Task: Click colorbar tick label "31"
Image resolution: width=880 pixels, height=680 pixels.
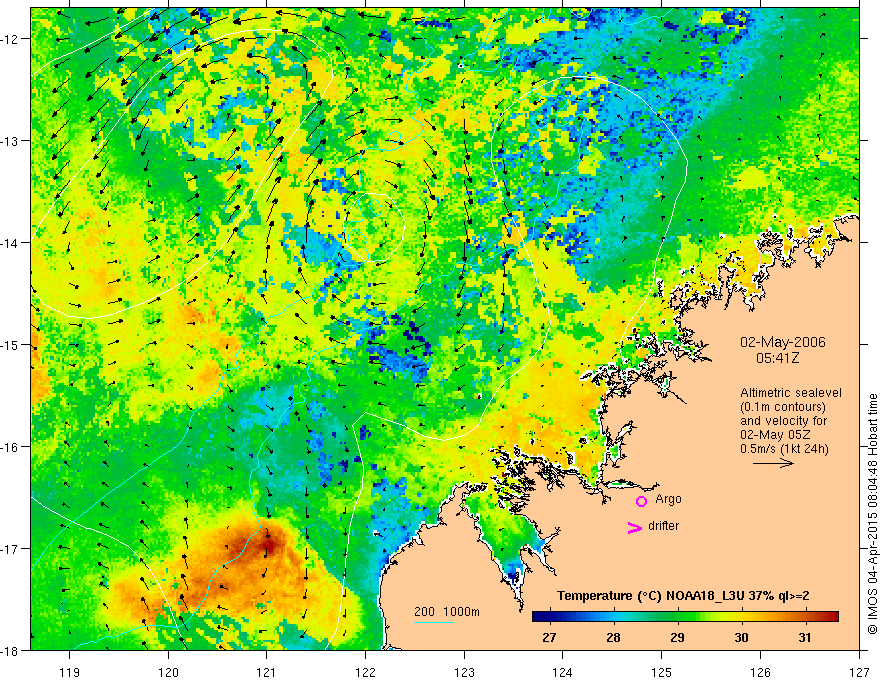Action: pyautogui.click(x=805, y=637)
